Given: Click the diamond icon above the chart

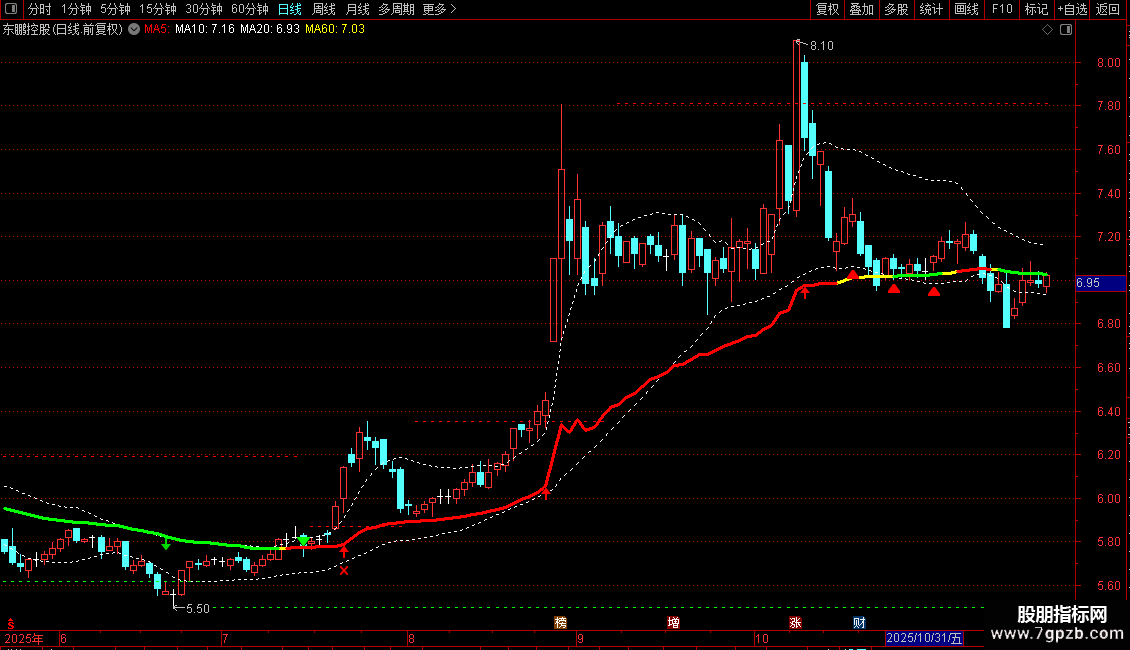Looking at the screenshot, I should pyautogui.click(x=1048, y=30).
